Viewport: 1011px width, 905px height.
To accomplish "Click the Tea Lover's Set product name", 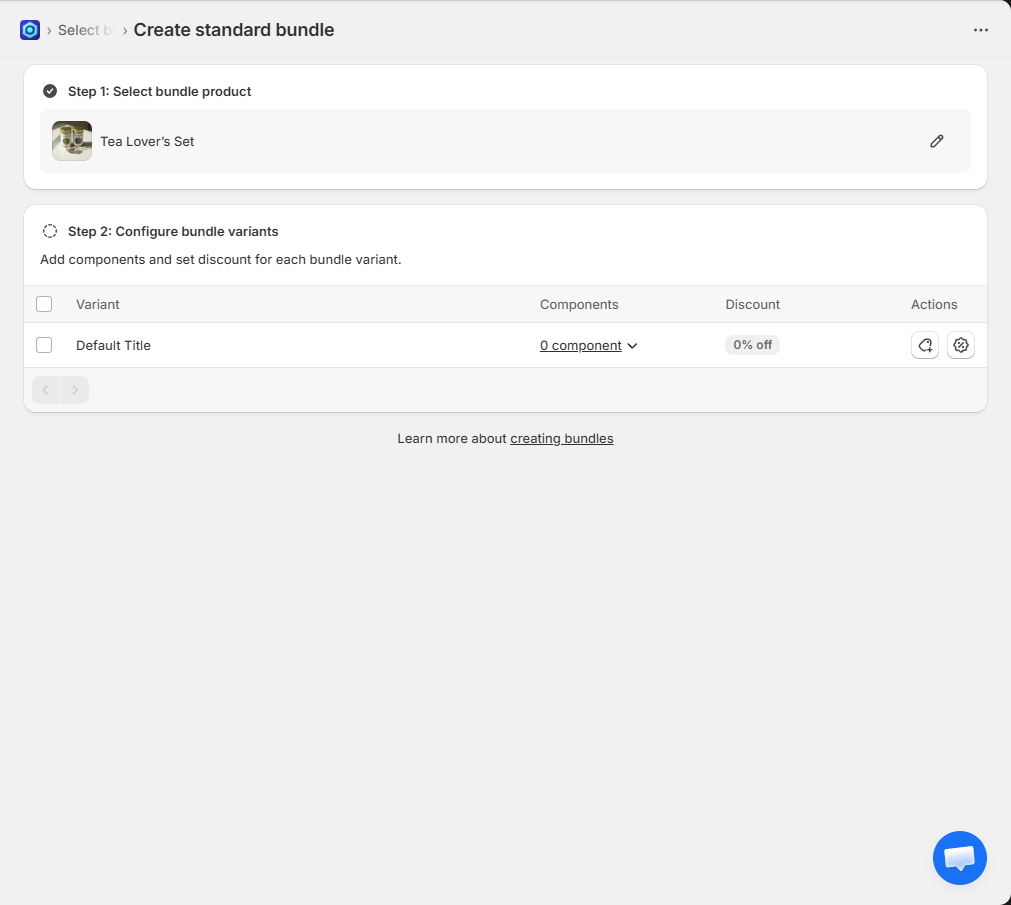I will [x=147, y=141].
